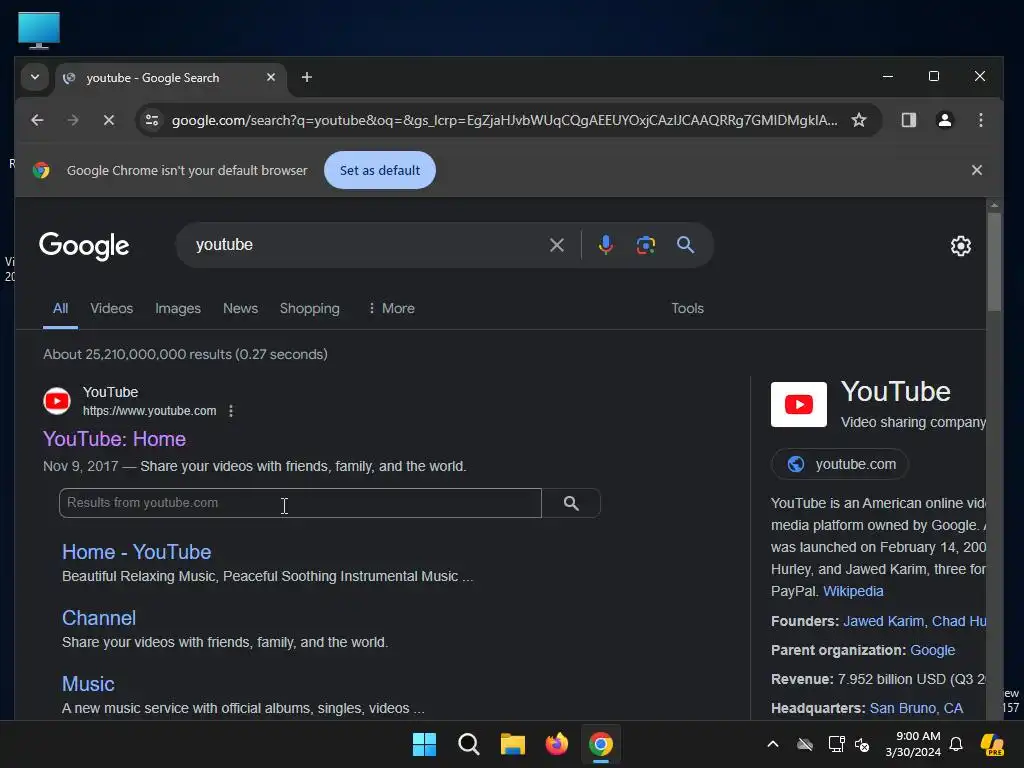Image resolution: width=1024 pixels, height=768 pixels.
Task: Switch to the Shopping results tab
Action: point(310,308)
